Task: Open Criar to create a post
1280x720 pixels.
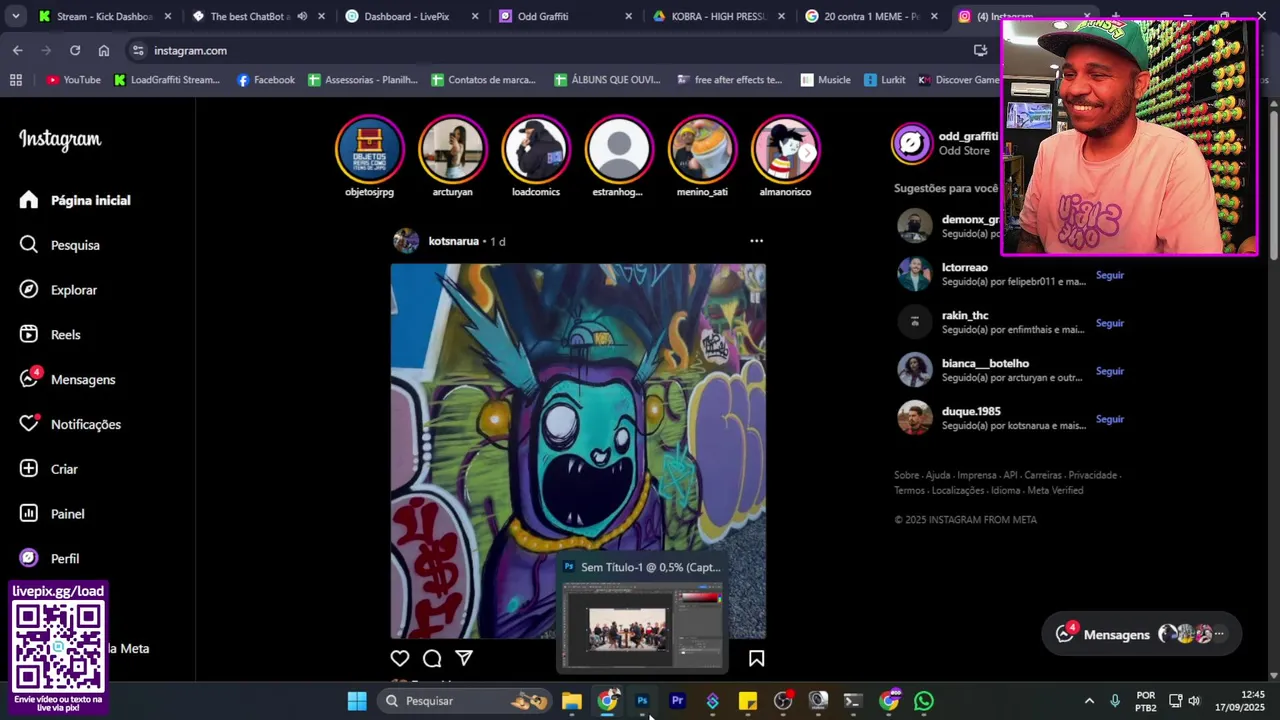Action: (x=49, y=469)
